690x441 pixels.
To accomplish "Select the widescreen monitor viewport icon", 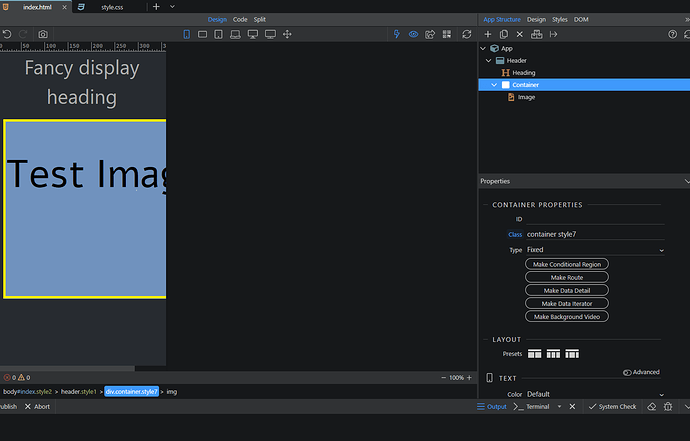I will (270, 34).
